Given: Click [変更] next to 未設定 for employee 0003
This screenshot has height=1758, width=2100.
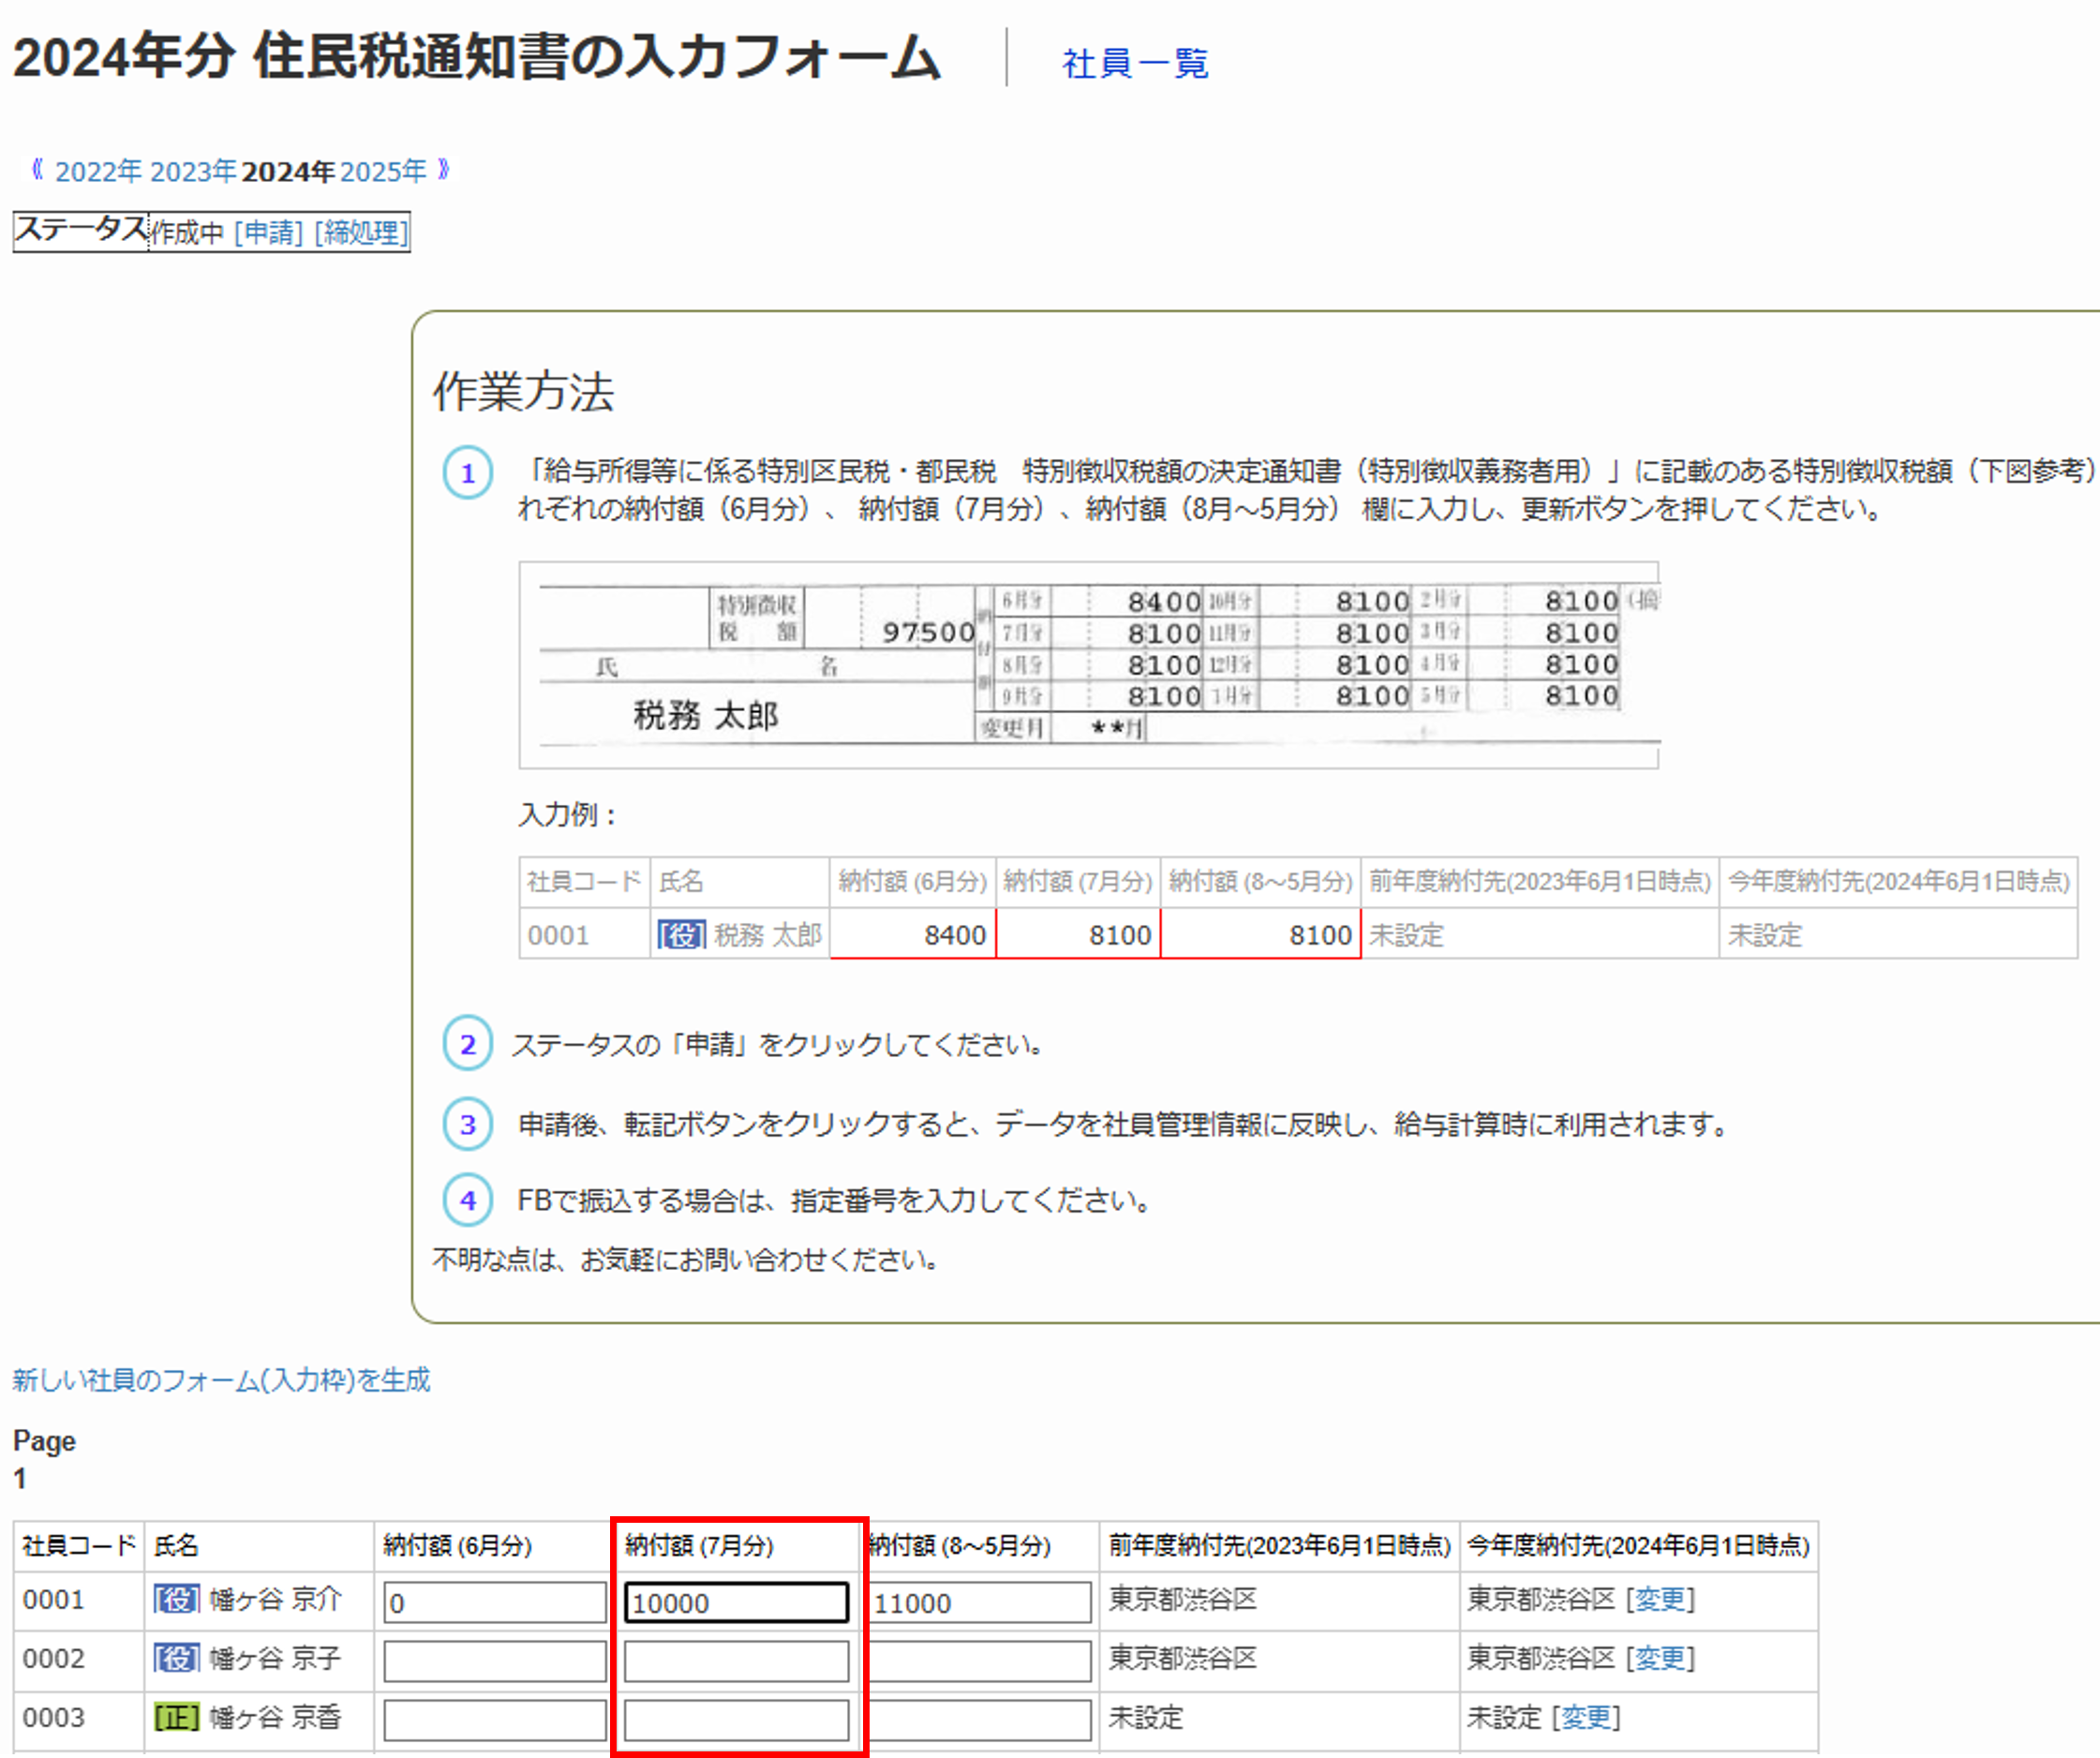Looking at the screenshot, I should 1586,1718.
